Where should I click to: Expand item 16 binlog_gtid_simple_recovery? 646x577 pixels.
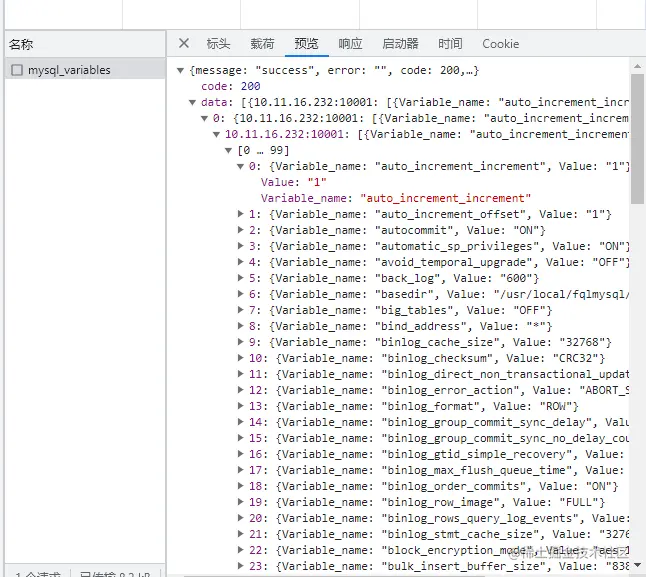[240, 454]
